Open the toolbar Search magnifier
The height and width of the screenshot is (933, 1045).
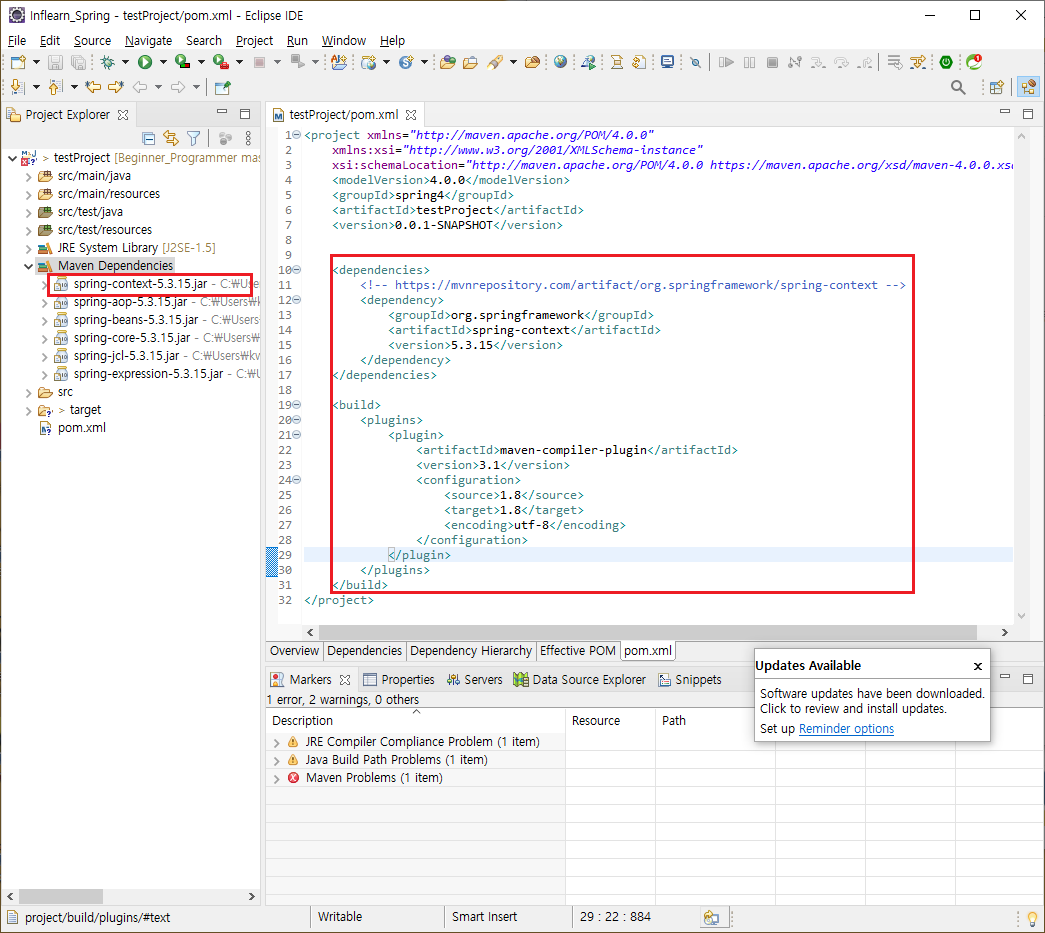point(958,87)
